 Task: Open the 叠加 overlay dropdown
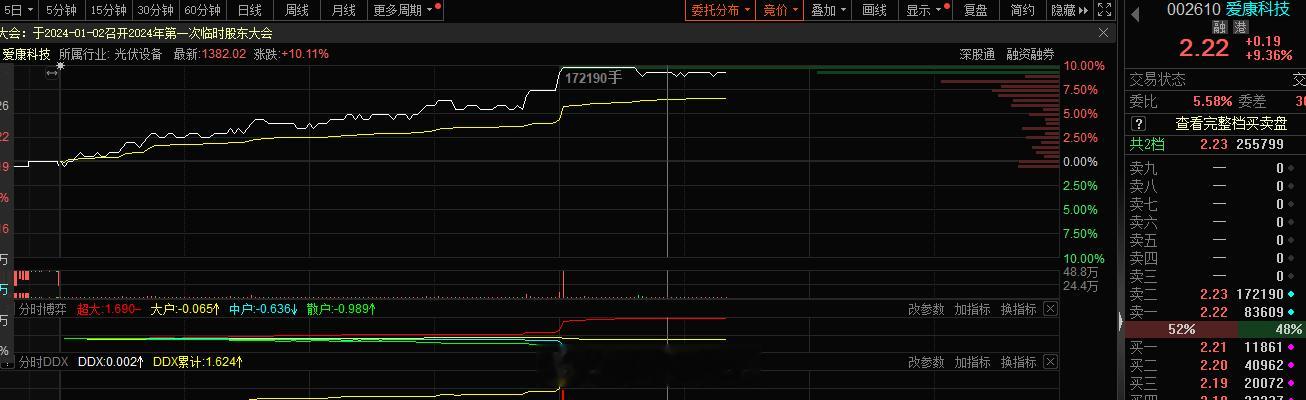click(x=827, y=10)
